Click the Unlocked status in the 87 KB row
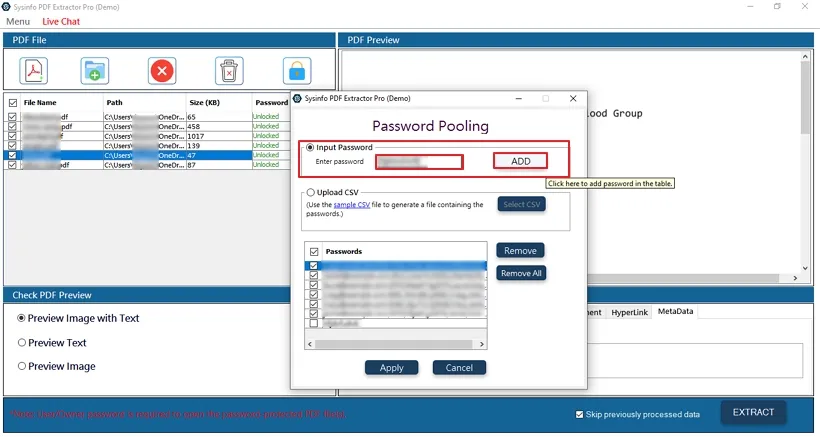The height and width of the screenshot is (437, 820). coord(266,165)
